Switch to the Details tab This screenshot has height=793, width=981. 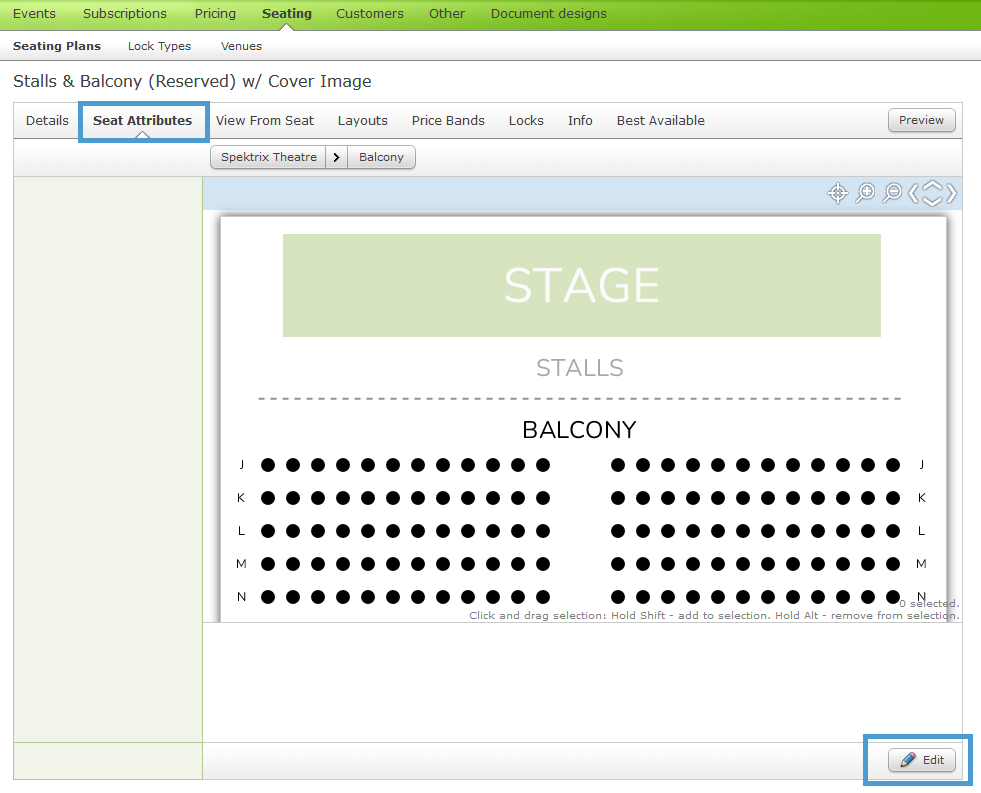click(48, 121)
